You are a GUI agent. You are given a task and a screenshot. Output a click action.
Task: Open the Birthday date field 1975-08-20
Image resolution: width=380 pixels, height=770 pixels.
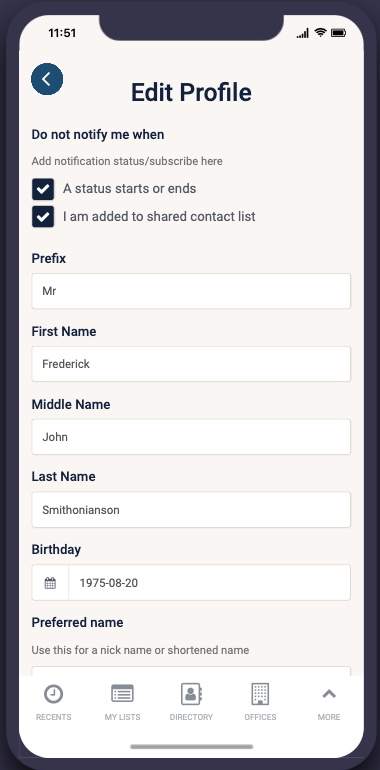point(210,583)
